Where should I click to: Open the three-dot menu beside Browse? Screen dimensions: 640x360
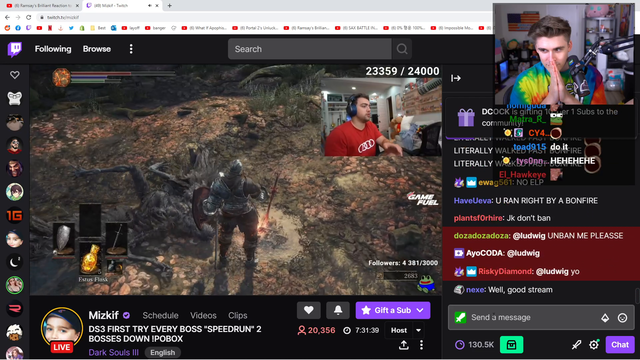pos(131,49)
